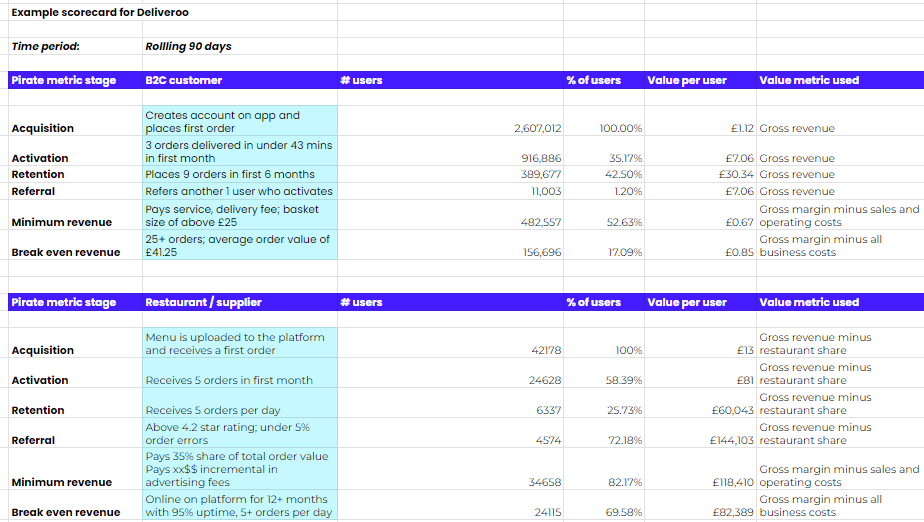This screenshot has height=522, width=924.
Task: Click the 'Restaurant / supplier' header cell
Action: pos(240,302)
